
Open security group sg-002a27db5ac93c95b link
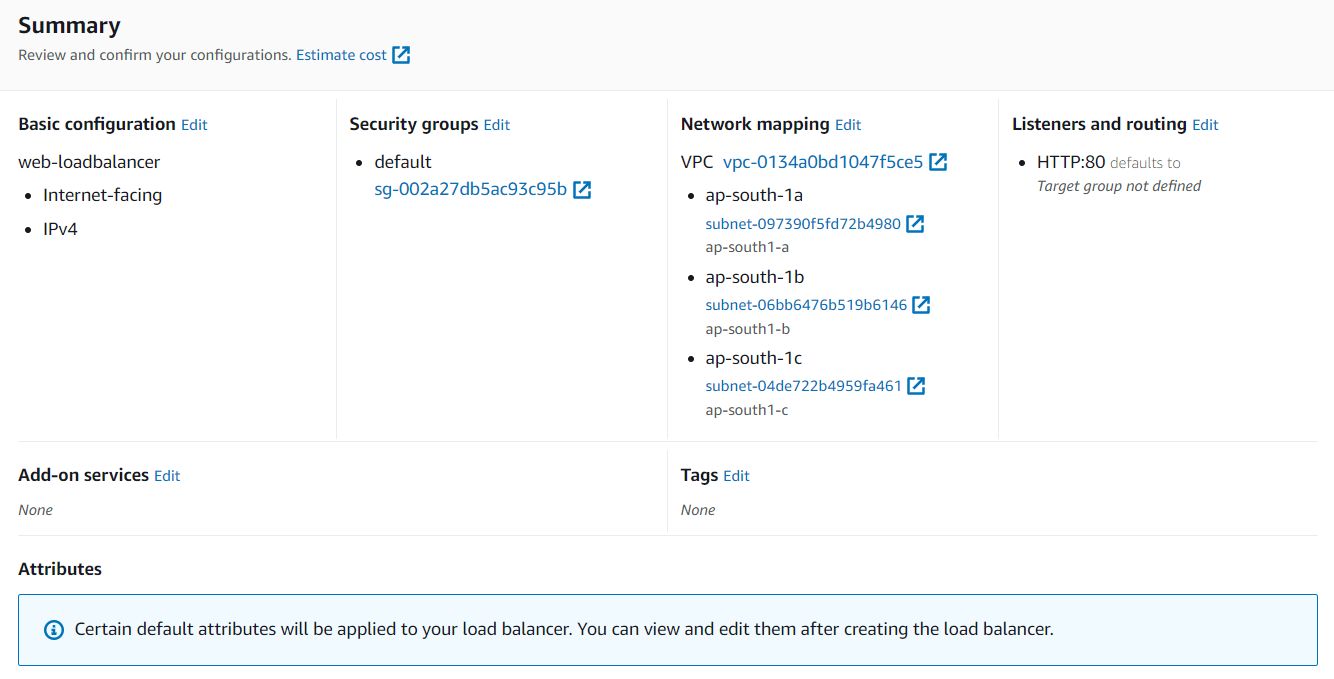pos(471,189)
